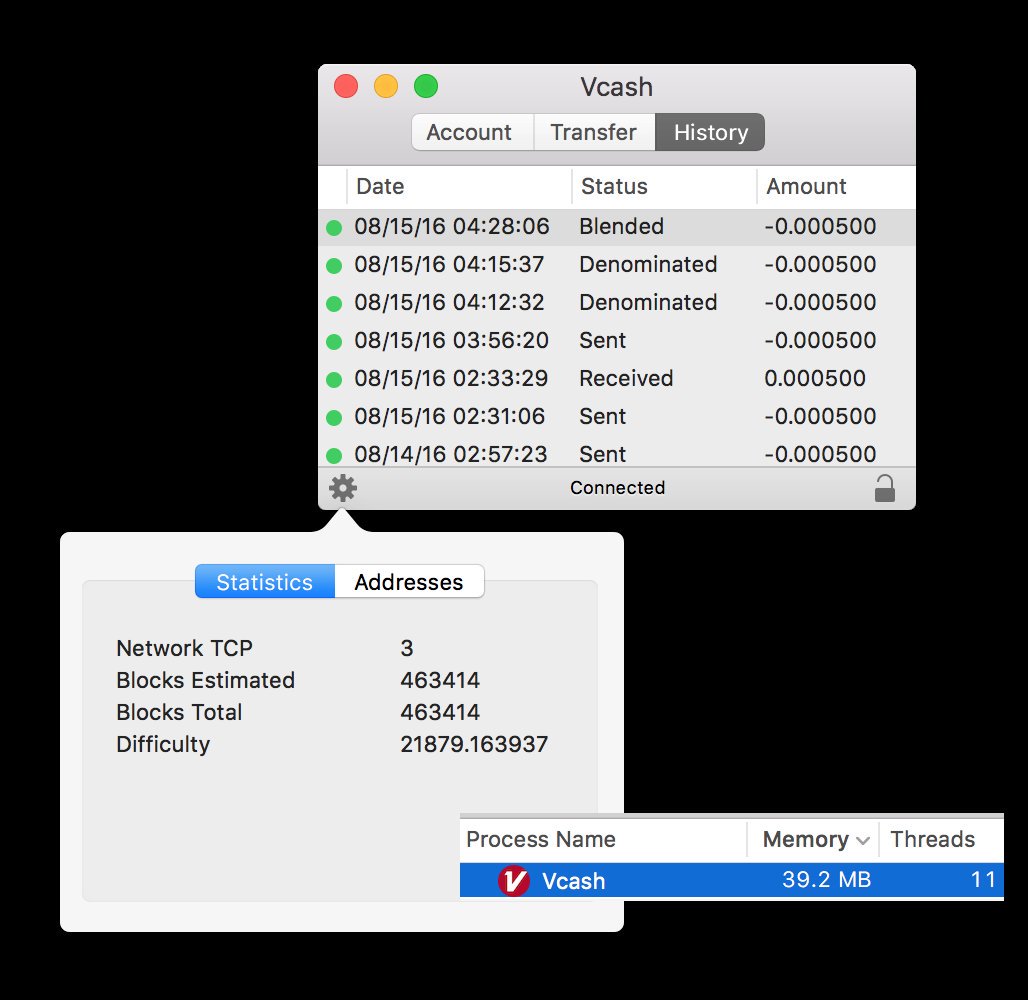The width and height of the screenshot is (1028, 1000).
Task: Sort history by Date column header
Action: [x=459, y=186]
